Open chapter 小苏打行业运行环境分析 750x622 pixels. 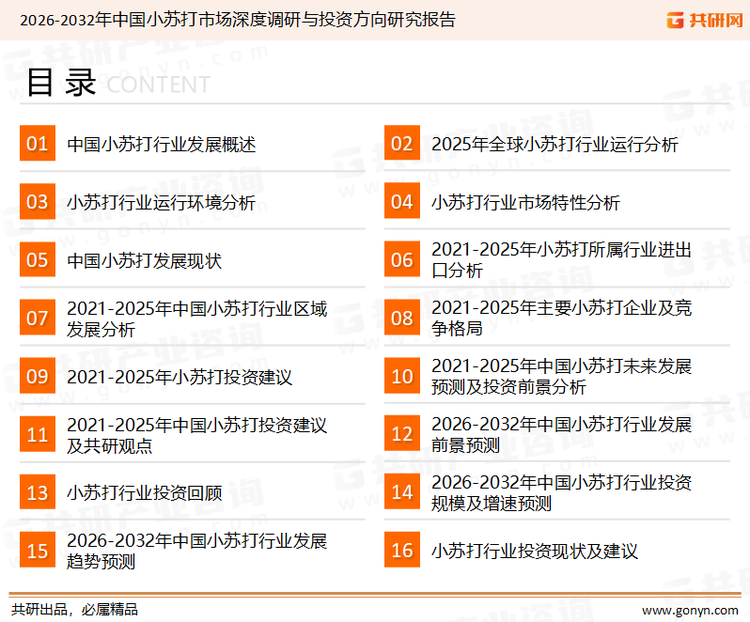(161, 202)
